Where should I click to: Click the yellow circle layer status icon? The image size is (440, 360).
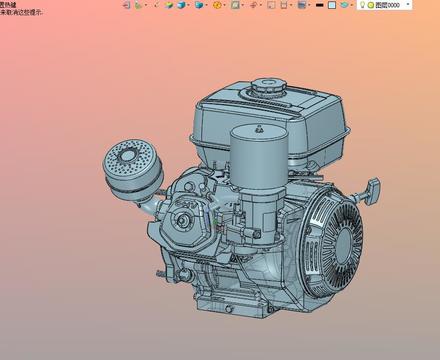point(371,5)
